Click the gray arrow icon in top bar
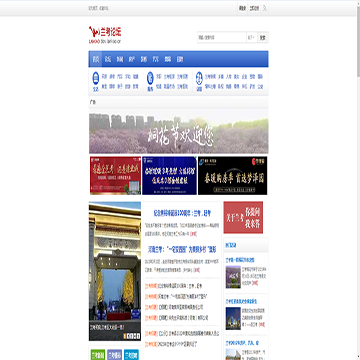 265,8
